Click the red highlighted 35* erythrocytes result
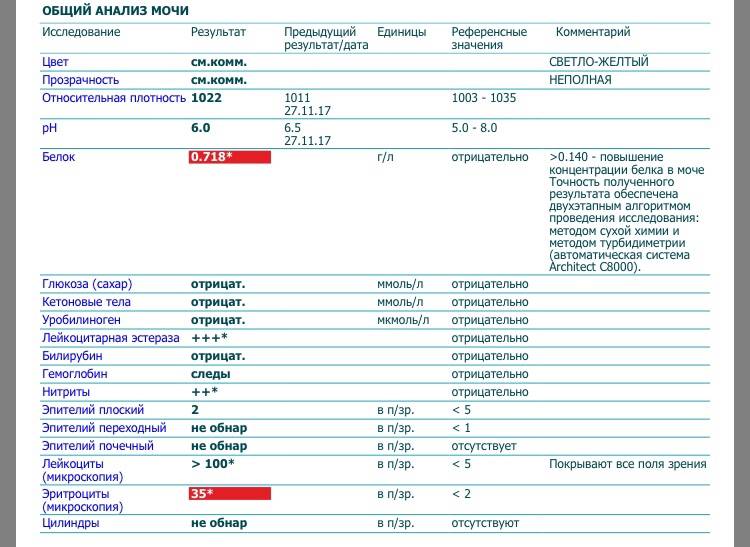Image resolution: width=750 pixels, height=547 pixels. point(230,493)
